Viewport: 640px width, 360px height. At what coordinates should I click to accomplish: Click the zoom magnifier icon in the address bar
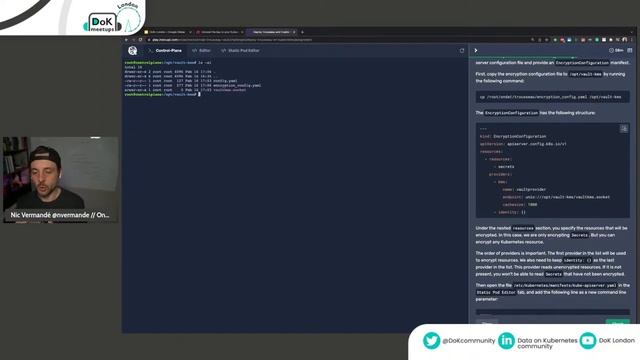pyautogui.click(x=533, y=40)
